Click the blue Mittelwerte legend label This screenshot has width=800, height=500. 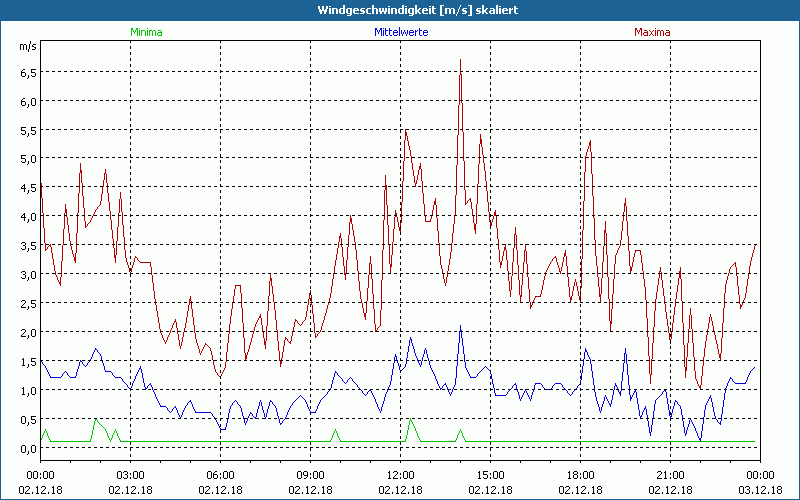coord(400,32)
